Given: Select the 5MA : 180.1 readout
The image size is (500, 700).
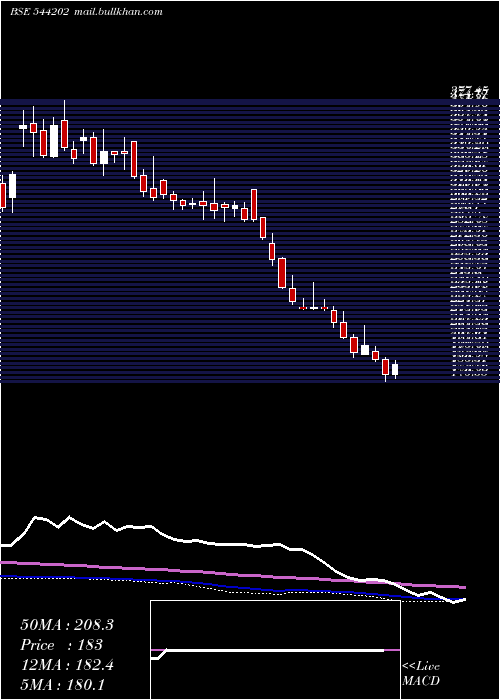Looking at the screenshot, I should pos(62,684).
